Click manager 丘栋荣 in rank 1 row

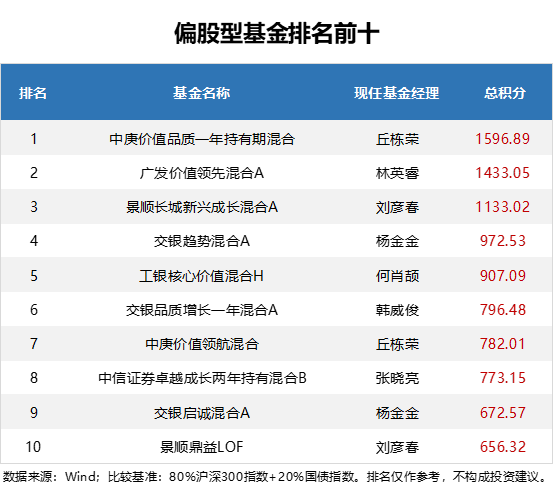tap(397, 139)
